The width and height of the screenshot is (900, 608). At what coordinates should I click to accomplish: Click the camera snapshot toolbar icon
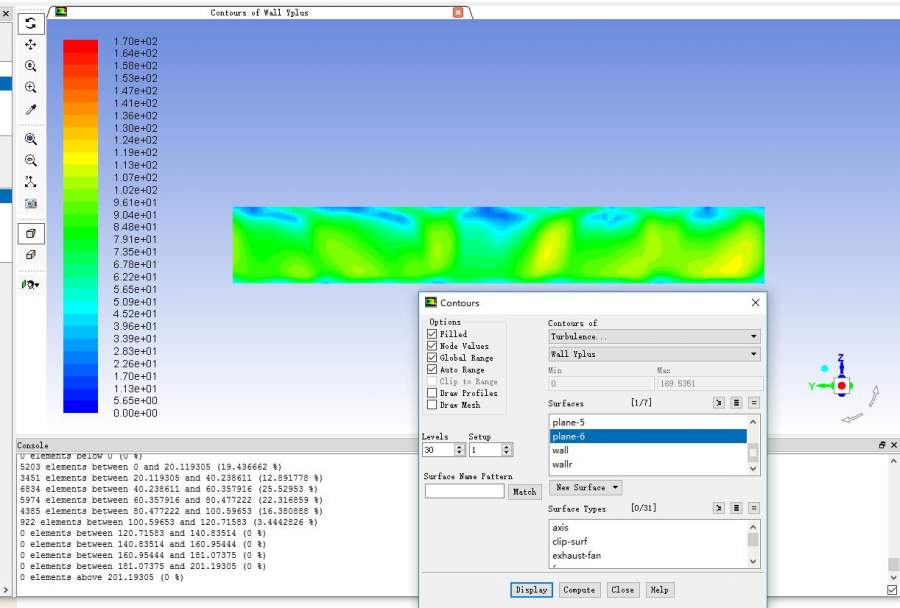[30, 203]
